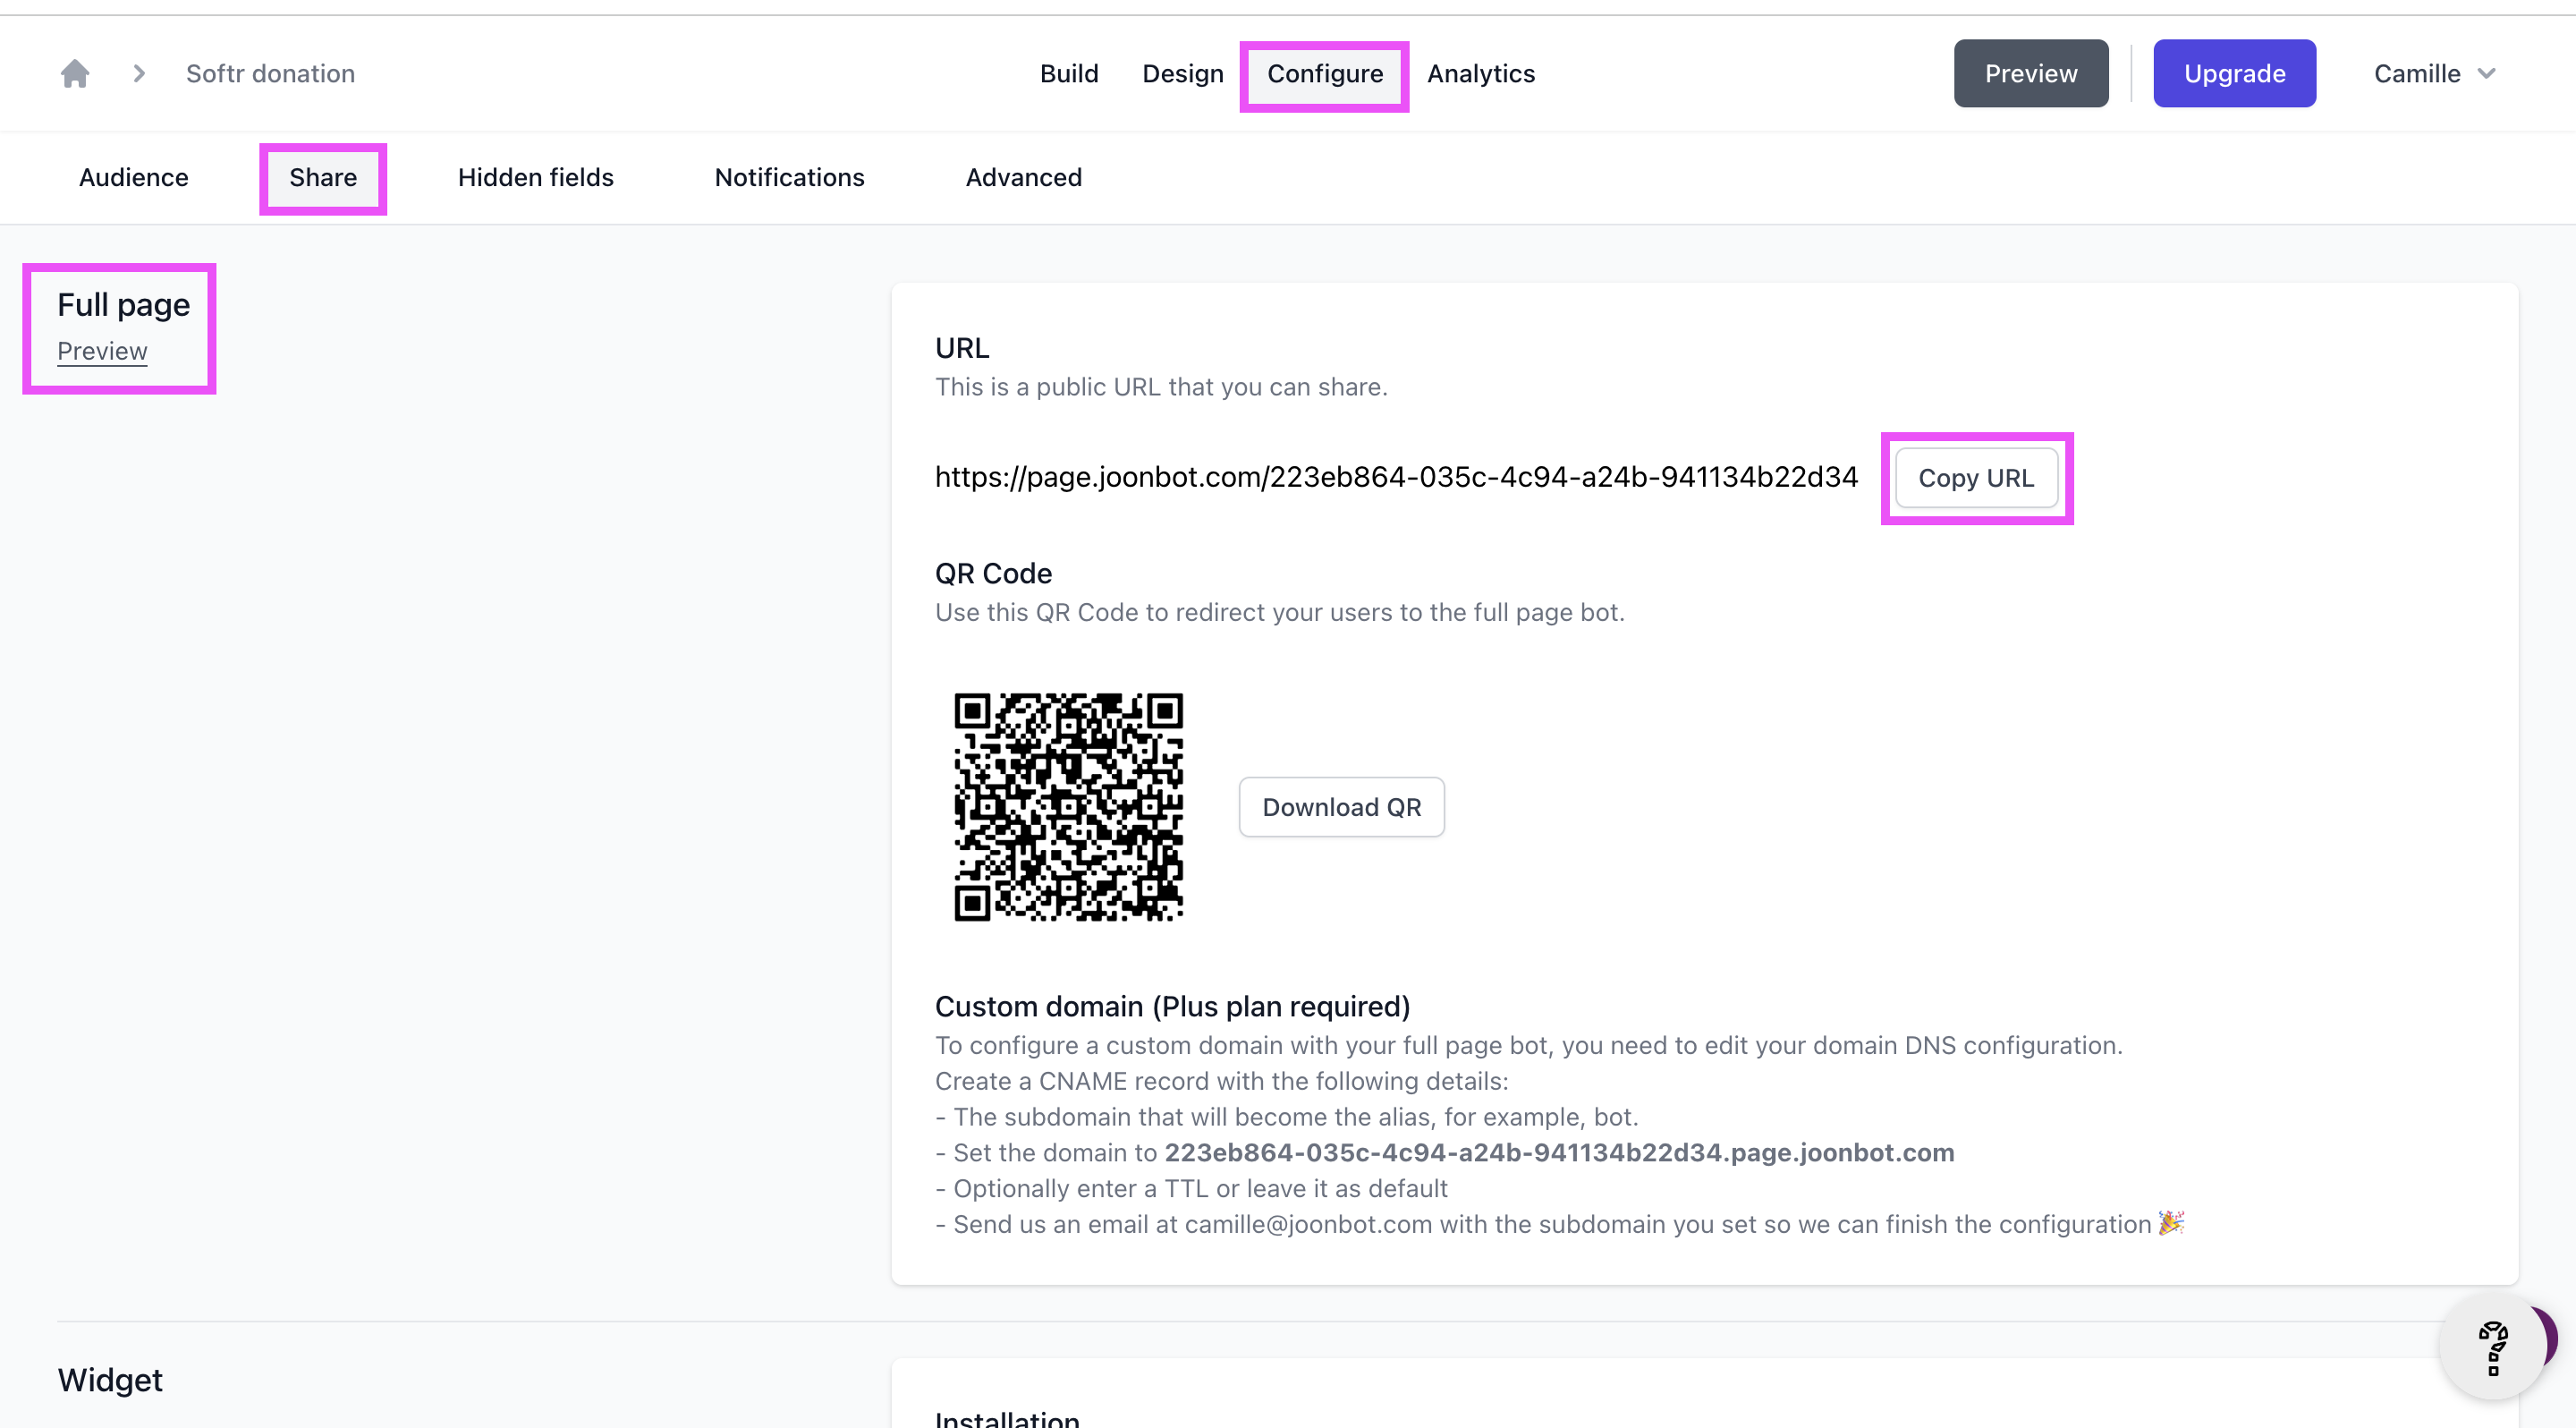Click the 'Create a CNAME record' line
Image resolution: width=2576 pixels, height=1428 pixels.
(1221, 1081)
